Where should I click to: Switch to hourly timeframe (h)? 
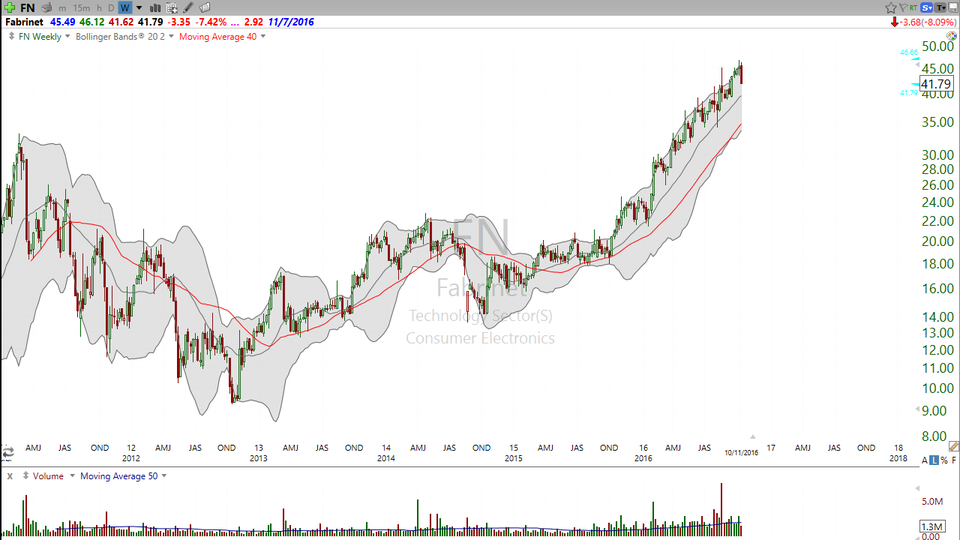pyautogui.click(x=99, y=8)
